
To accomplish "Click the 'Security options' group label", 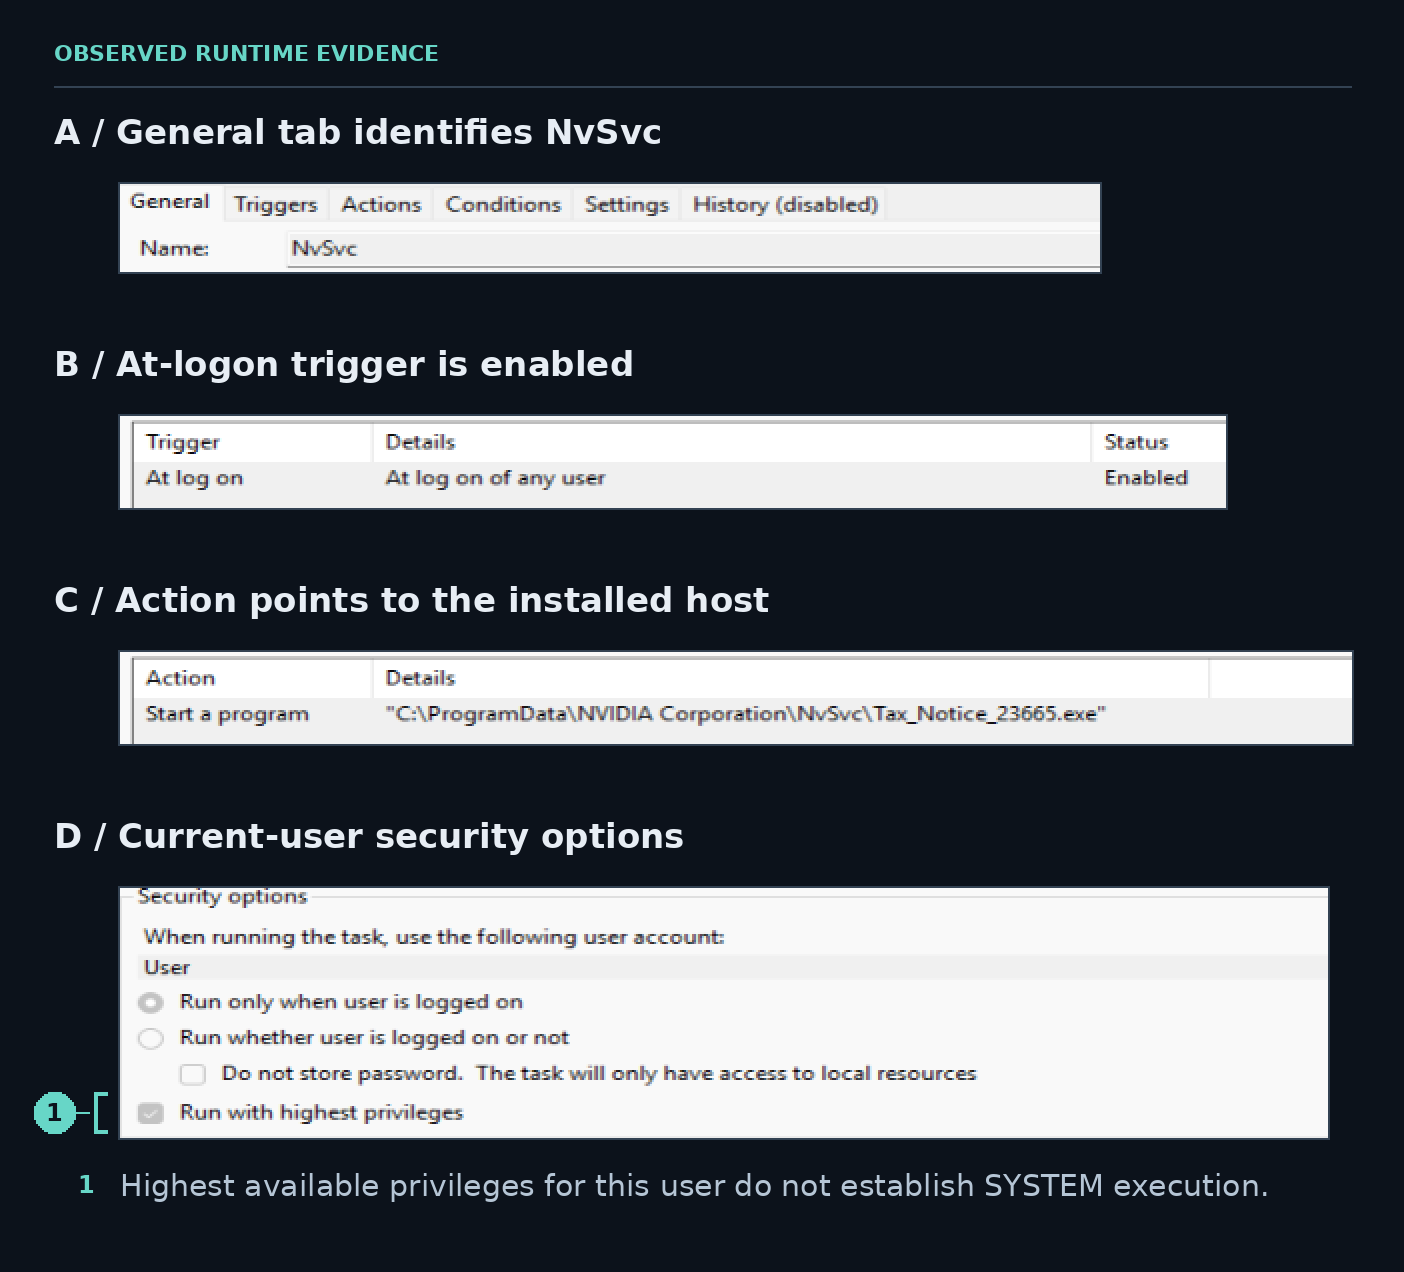I will [x=222, y=896].
